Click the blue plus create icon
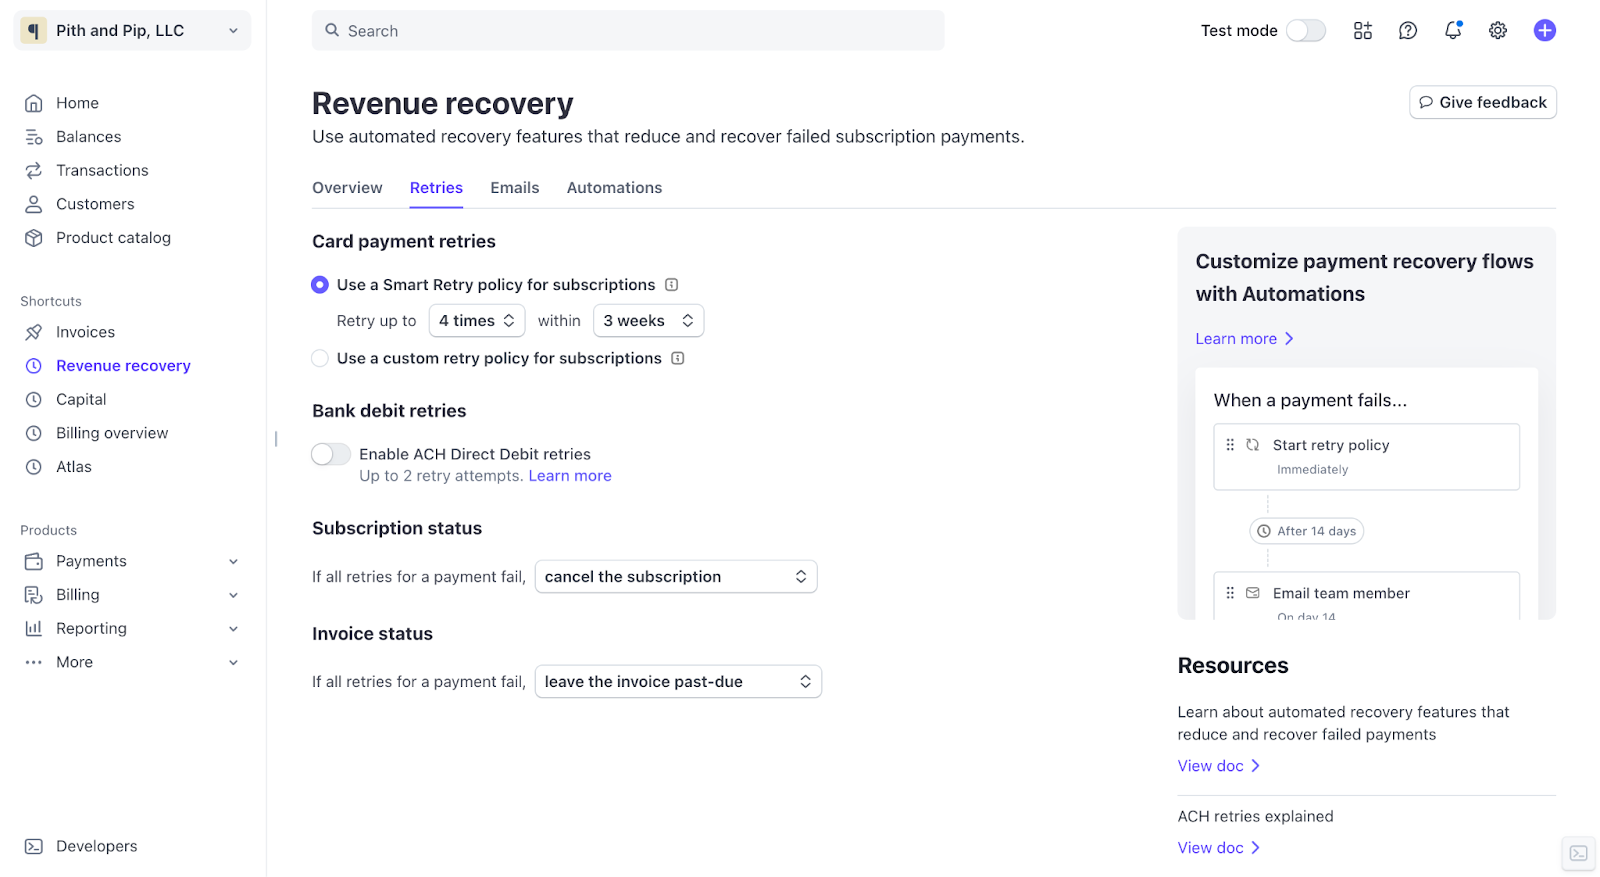Screen dimensions: 1600x877 click(1544, 31)
